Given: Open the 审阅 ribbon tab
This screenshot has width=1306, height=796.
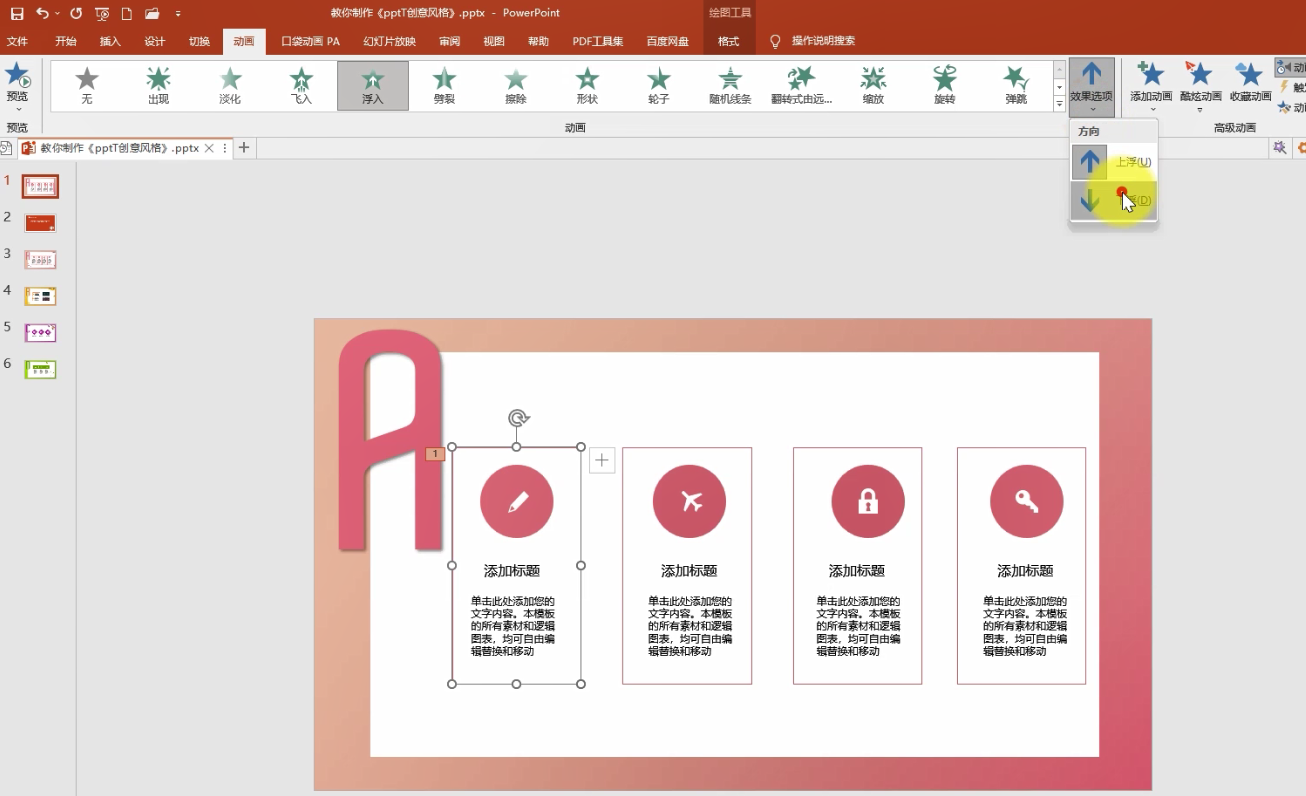Looking at the screenshot, I should pyautogui.click(x=449, y=41).
